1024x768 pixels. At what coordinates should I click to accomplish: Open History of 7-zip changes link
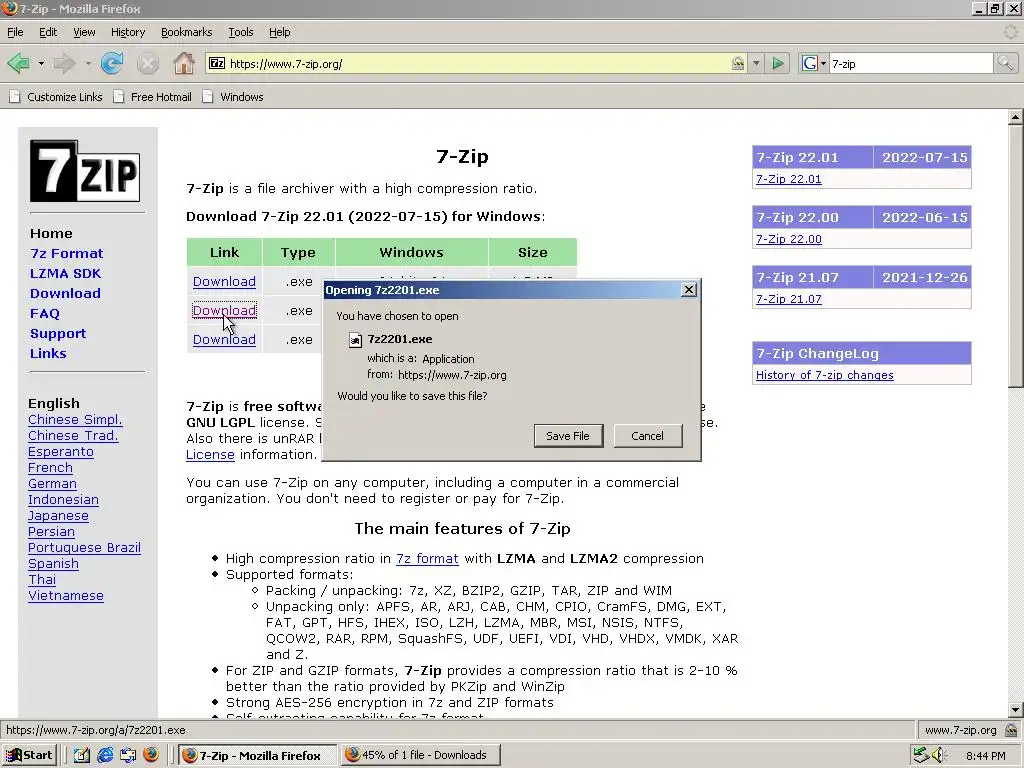[x=825, y=375]
